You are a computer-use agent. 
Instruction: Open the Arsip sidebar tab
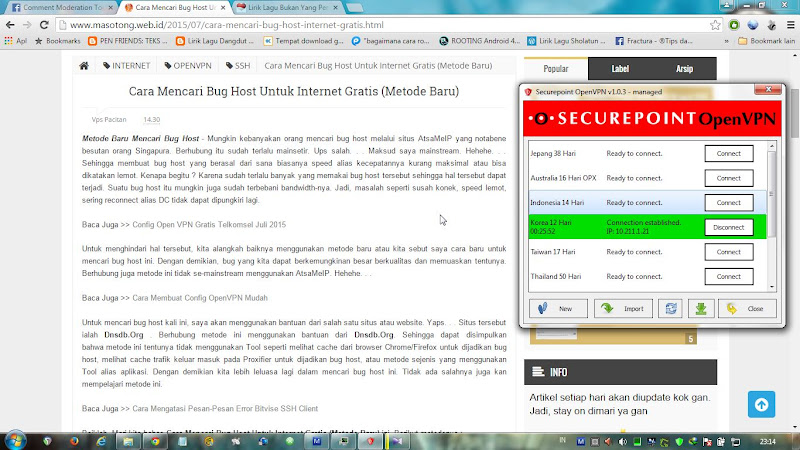click(x=684, y=68)
